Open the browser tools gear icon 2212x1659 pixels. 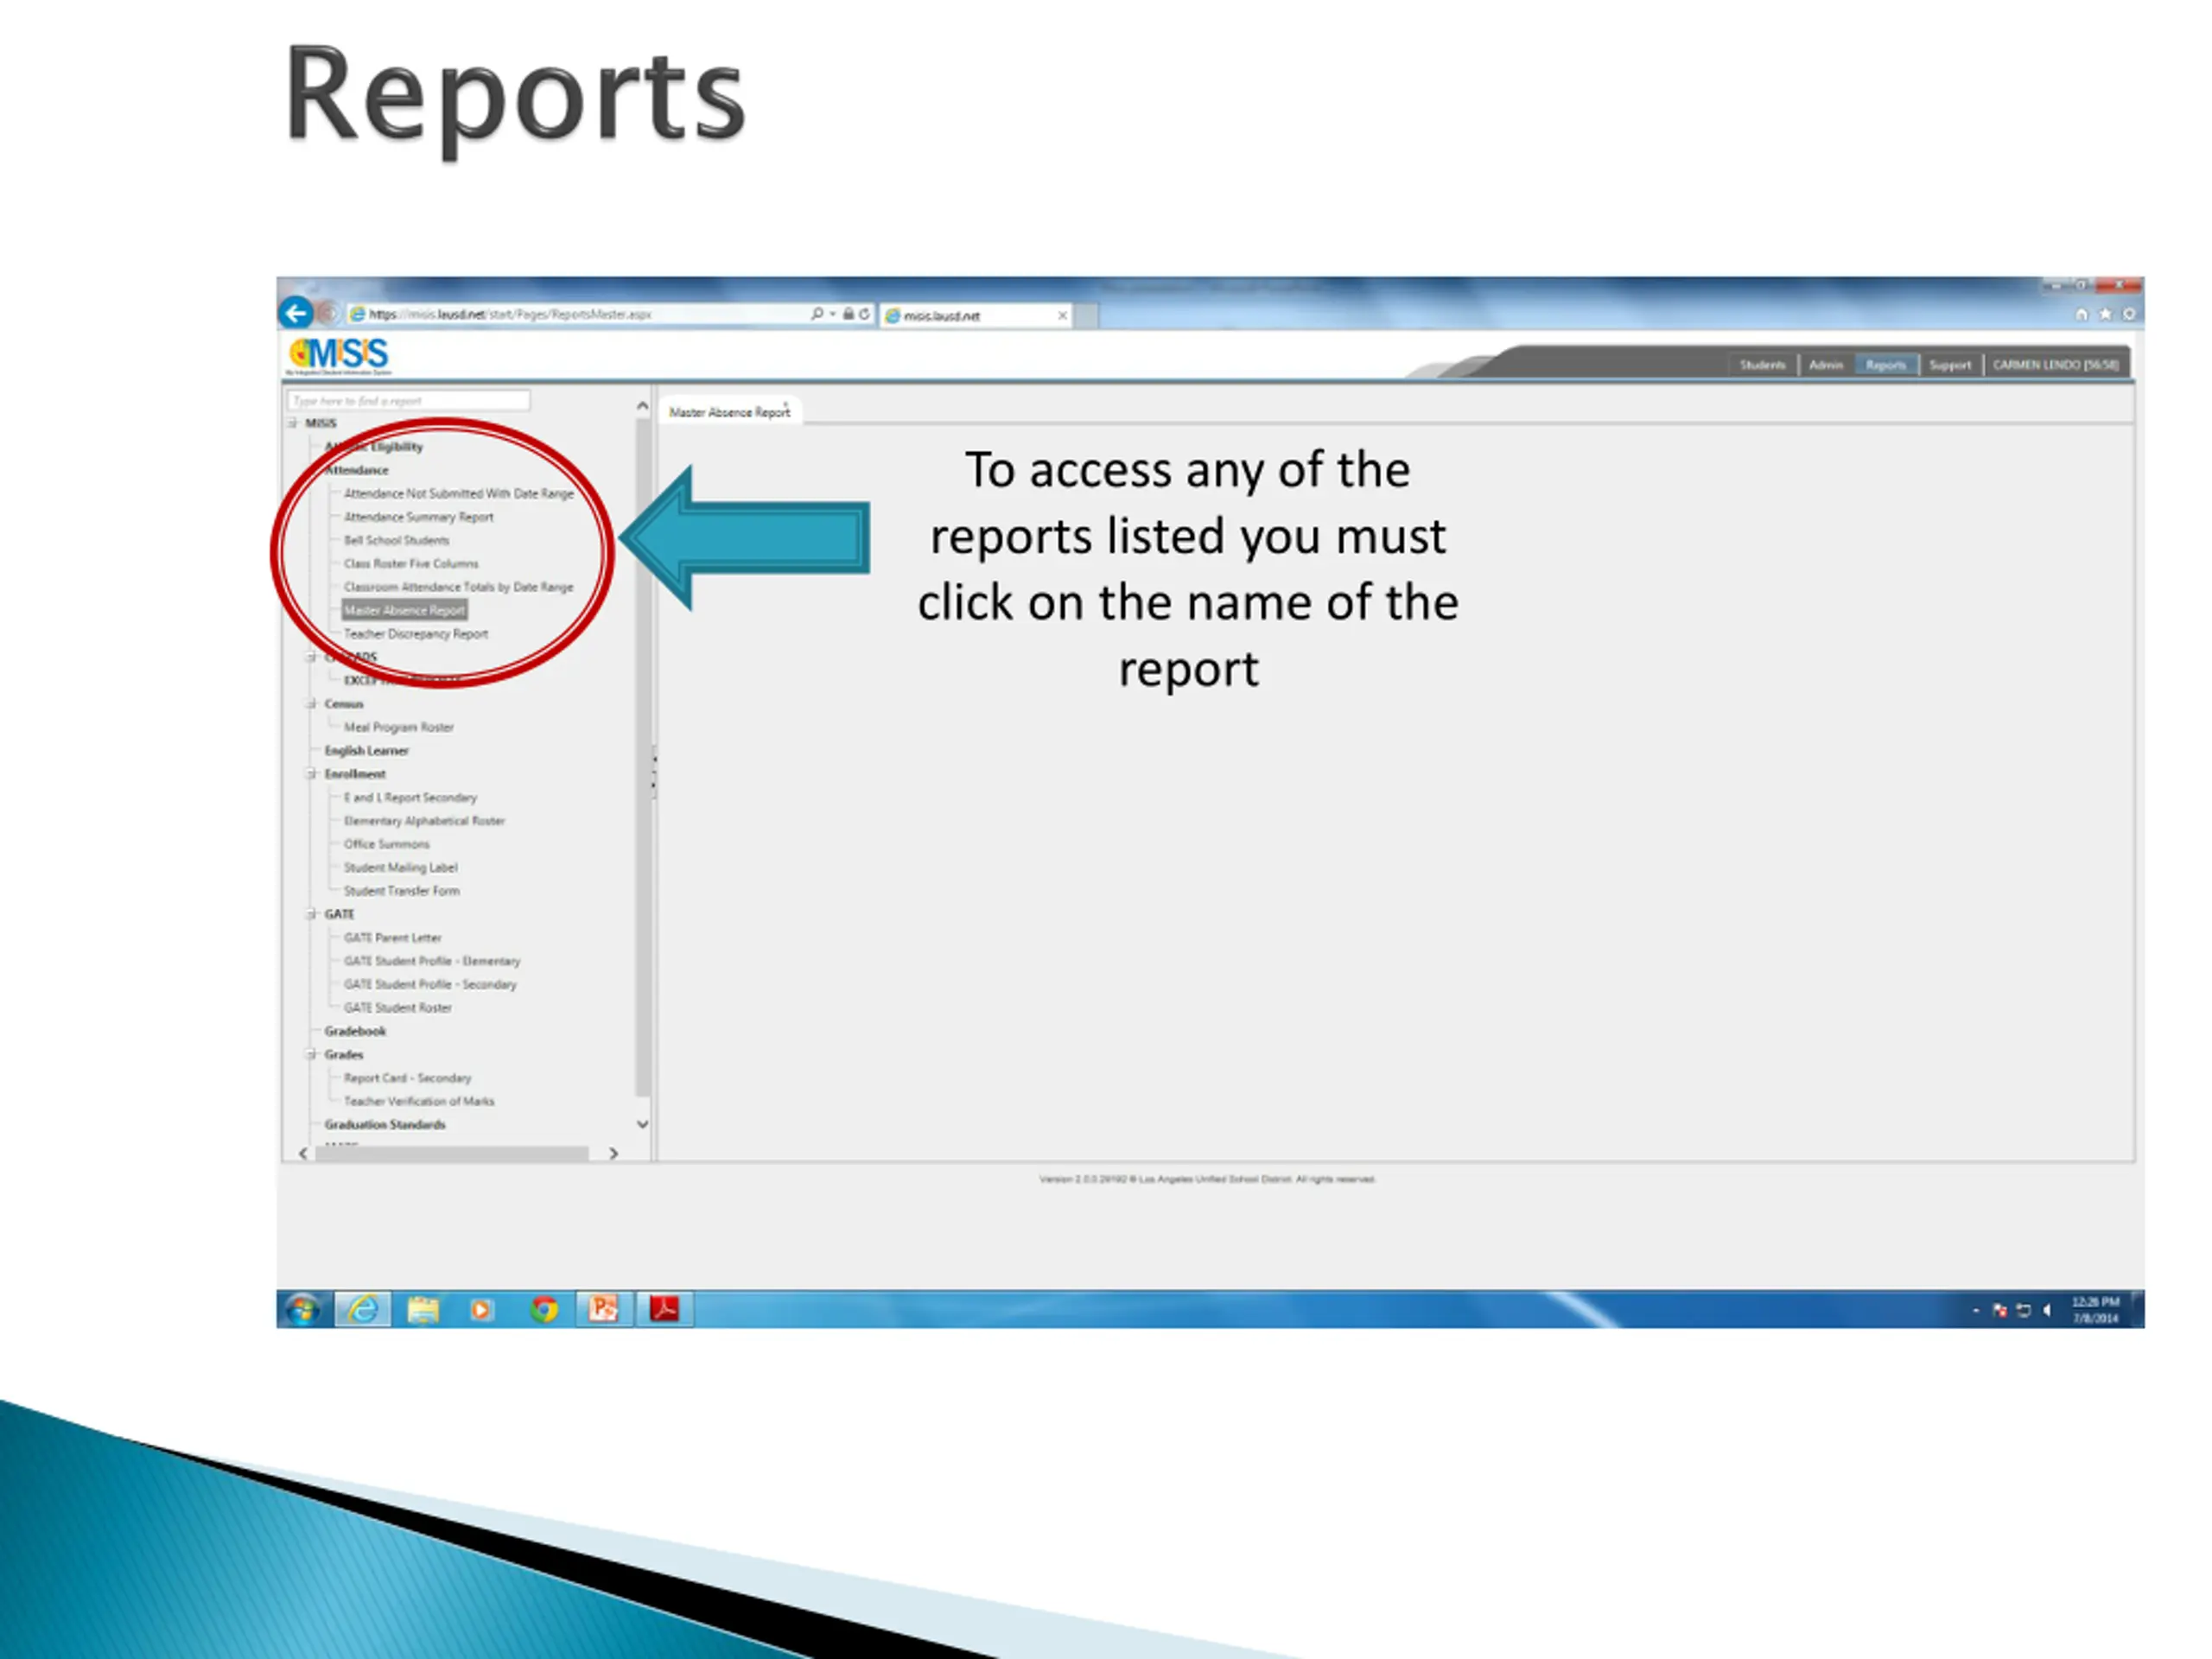2129,314
